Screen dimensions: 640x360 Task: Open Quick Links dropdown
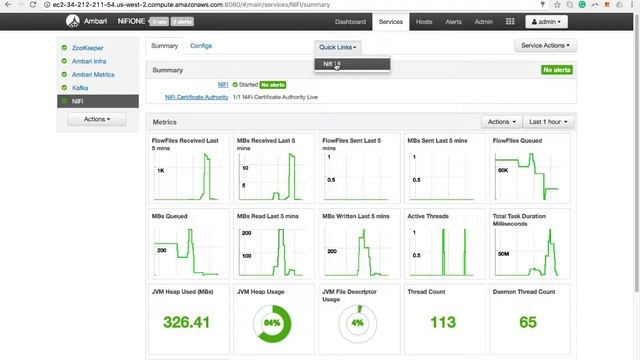pos(338,47)
